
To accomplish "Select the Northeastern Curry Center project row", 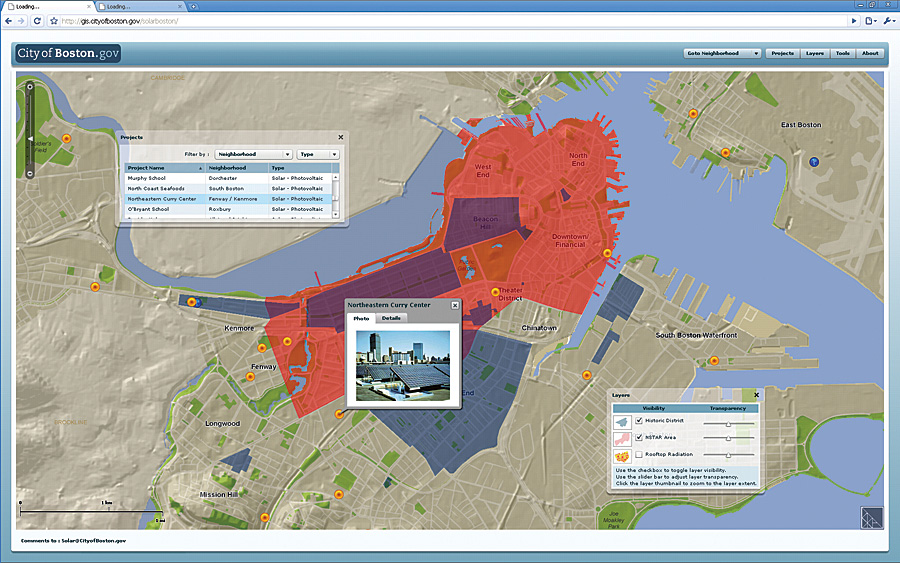I will [x=228, y=199].
